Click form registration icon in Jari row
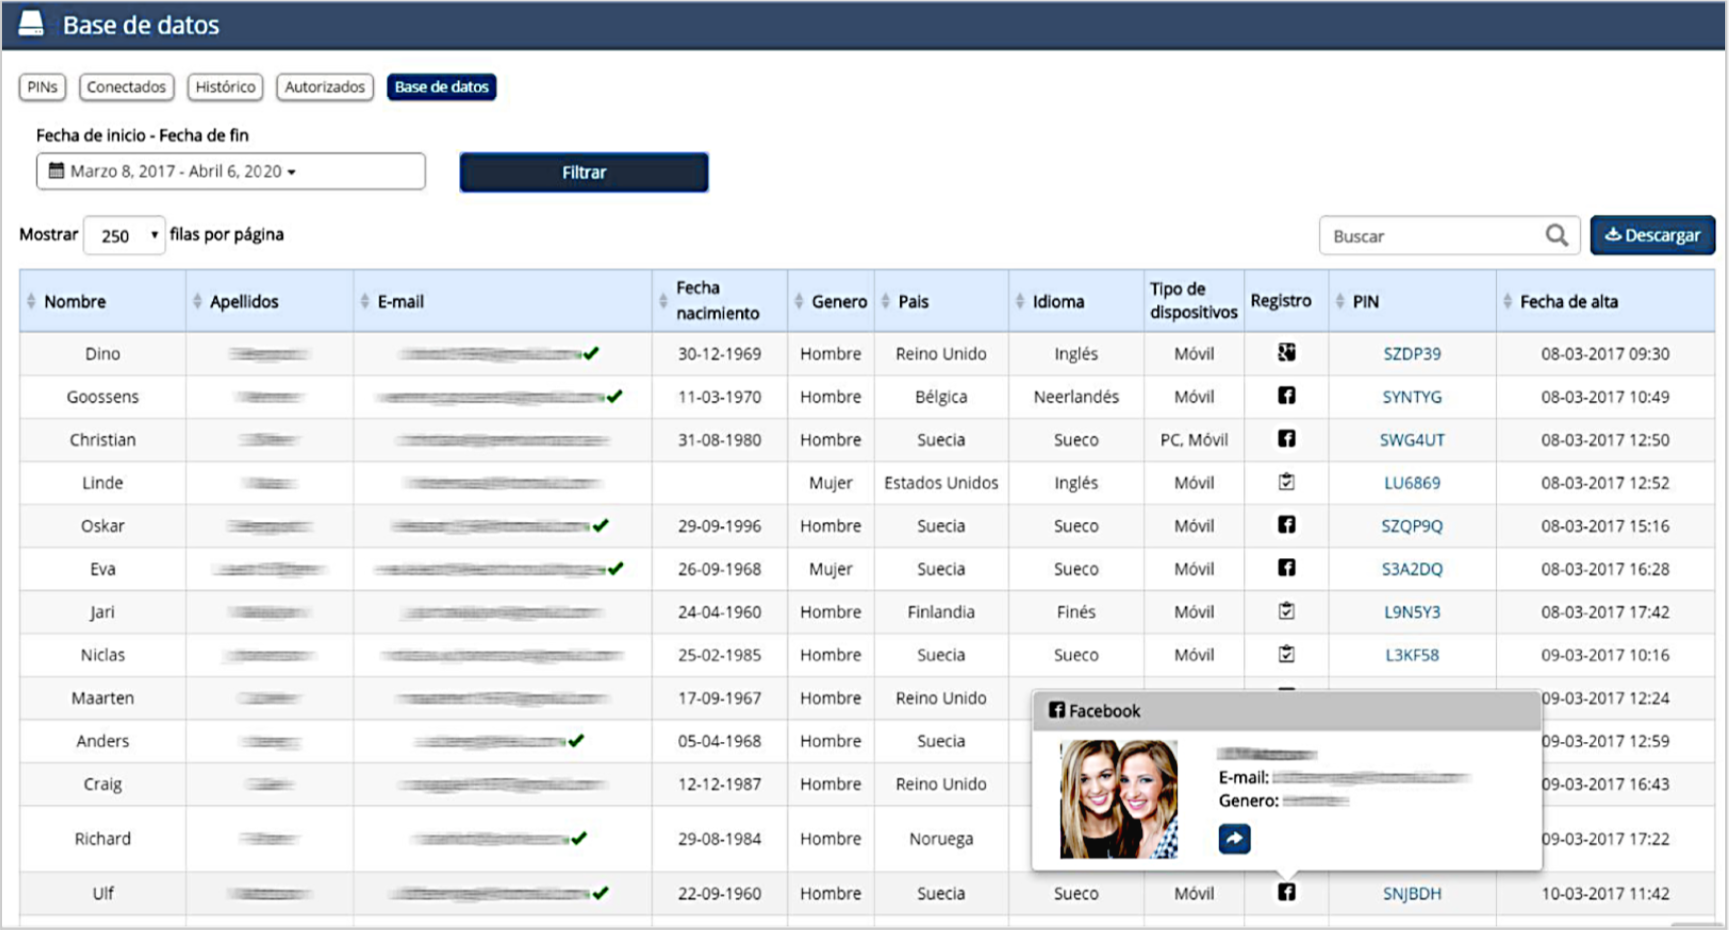The height and width of the screenshot is (930, 1729). click(1286, 611)
